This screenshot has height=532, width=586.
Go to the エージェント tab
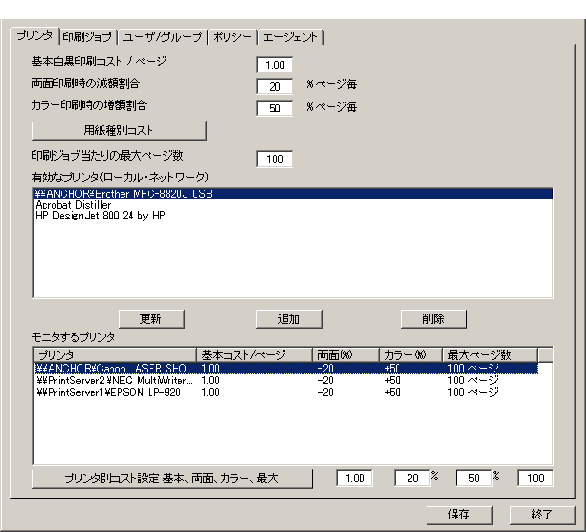290,37
